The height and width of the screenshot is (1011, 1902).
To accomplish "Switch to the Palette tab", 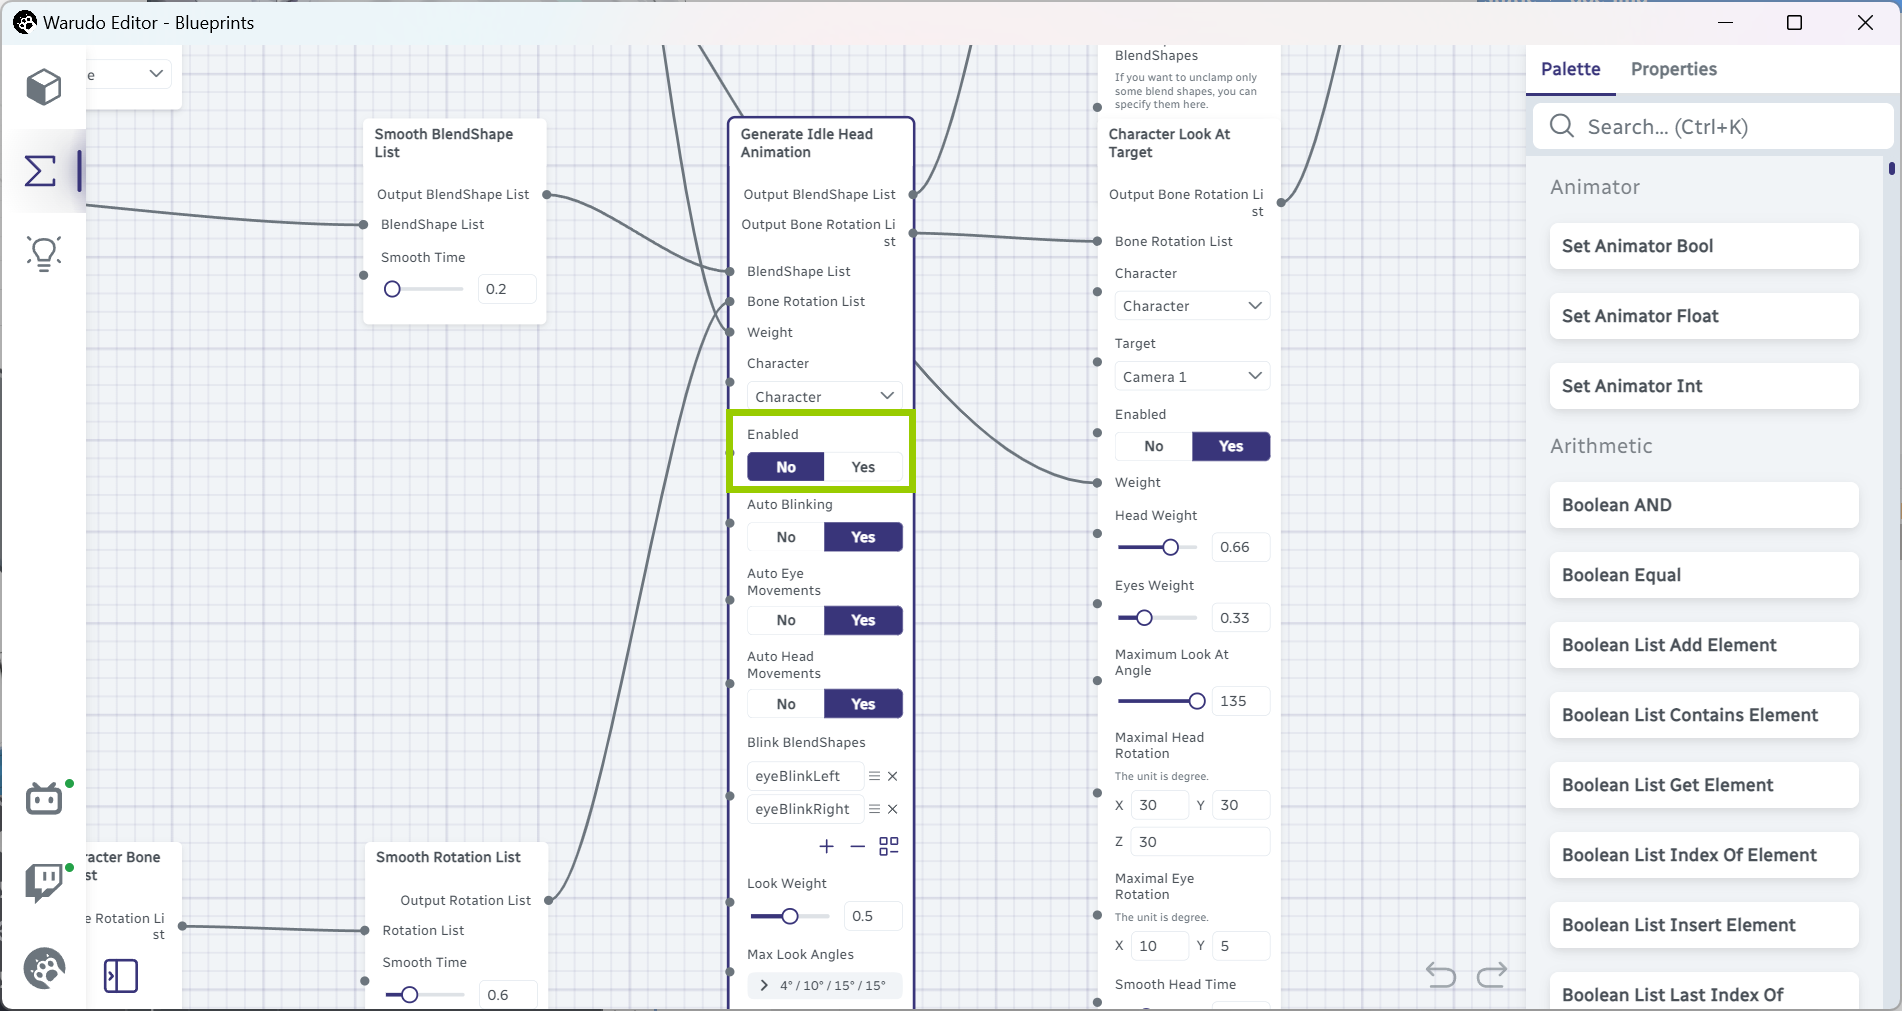I will point(1570,69).
